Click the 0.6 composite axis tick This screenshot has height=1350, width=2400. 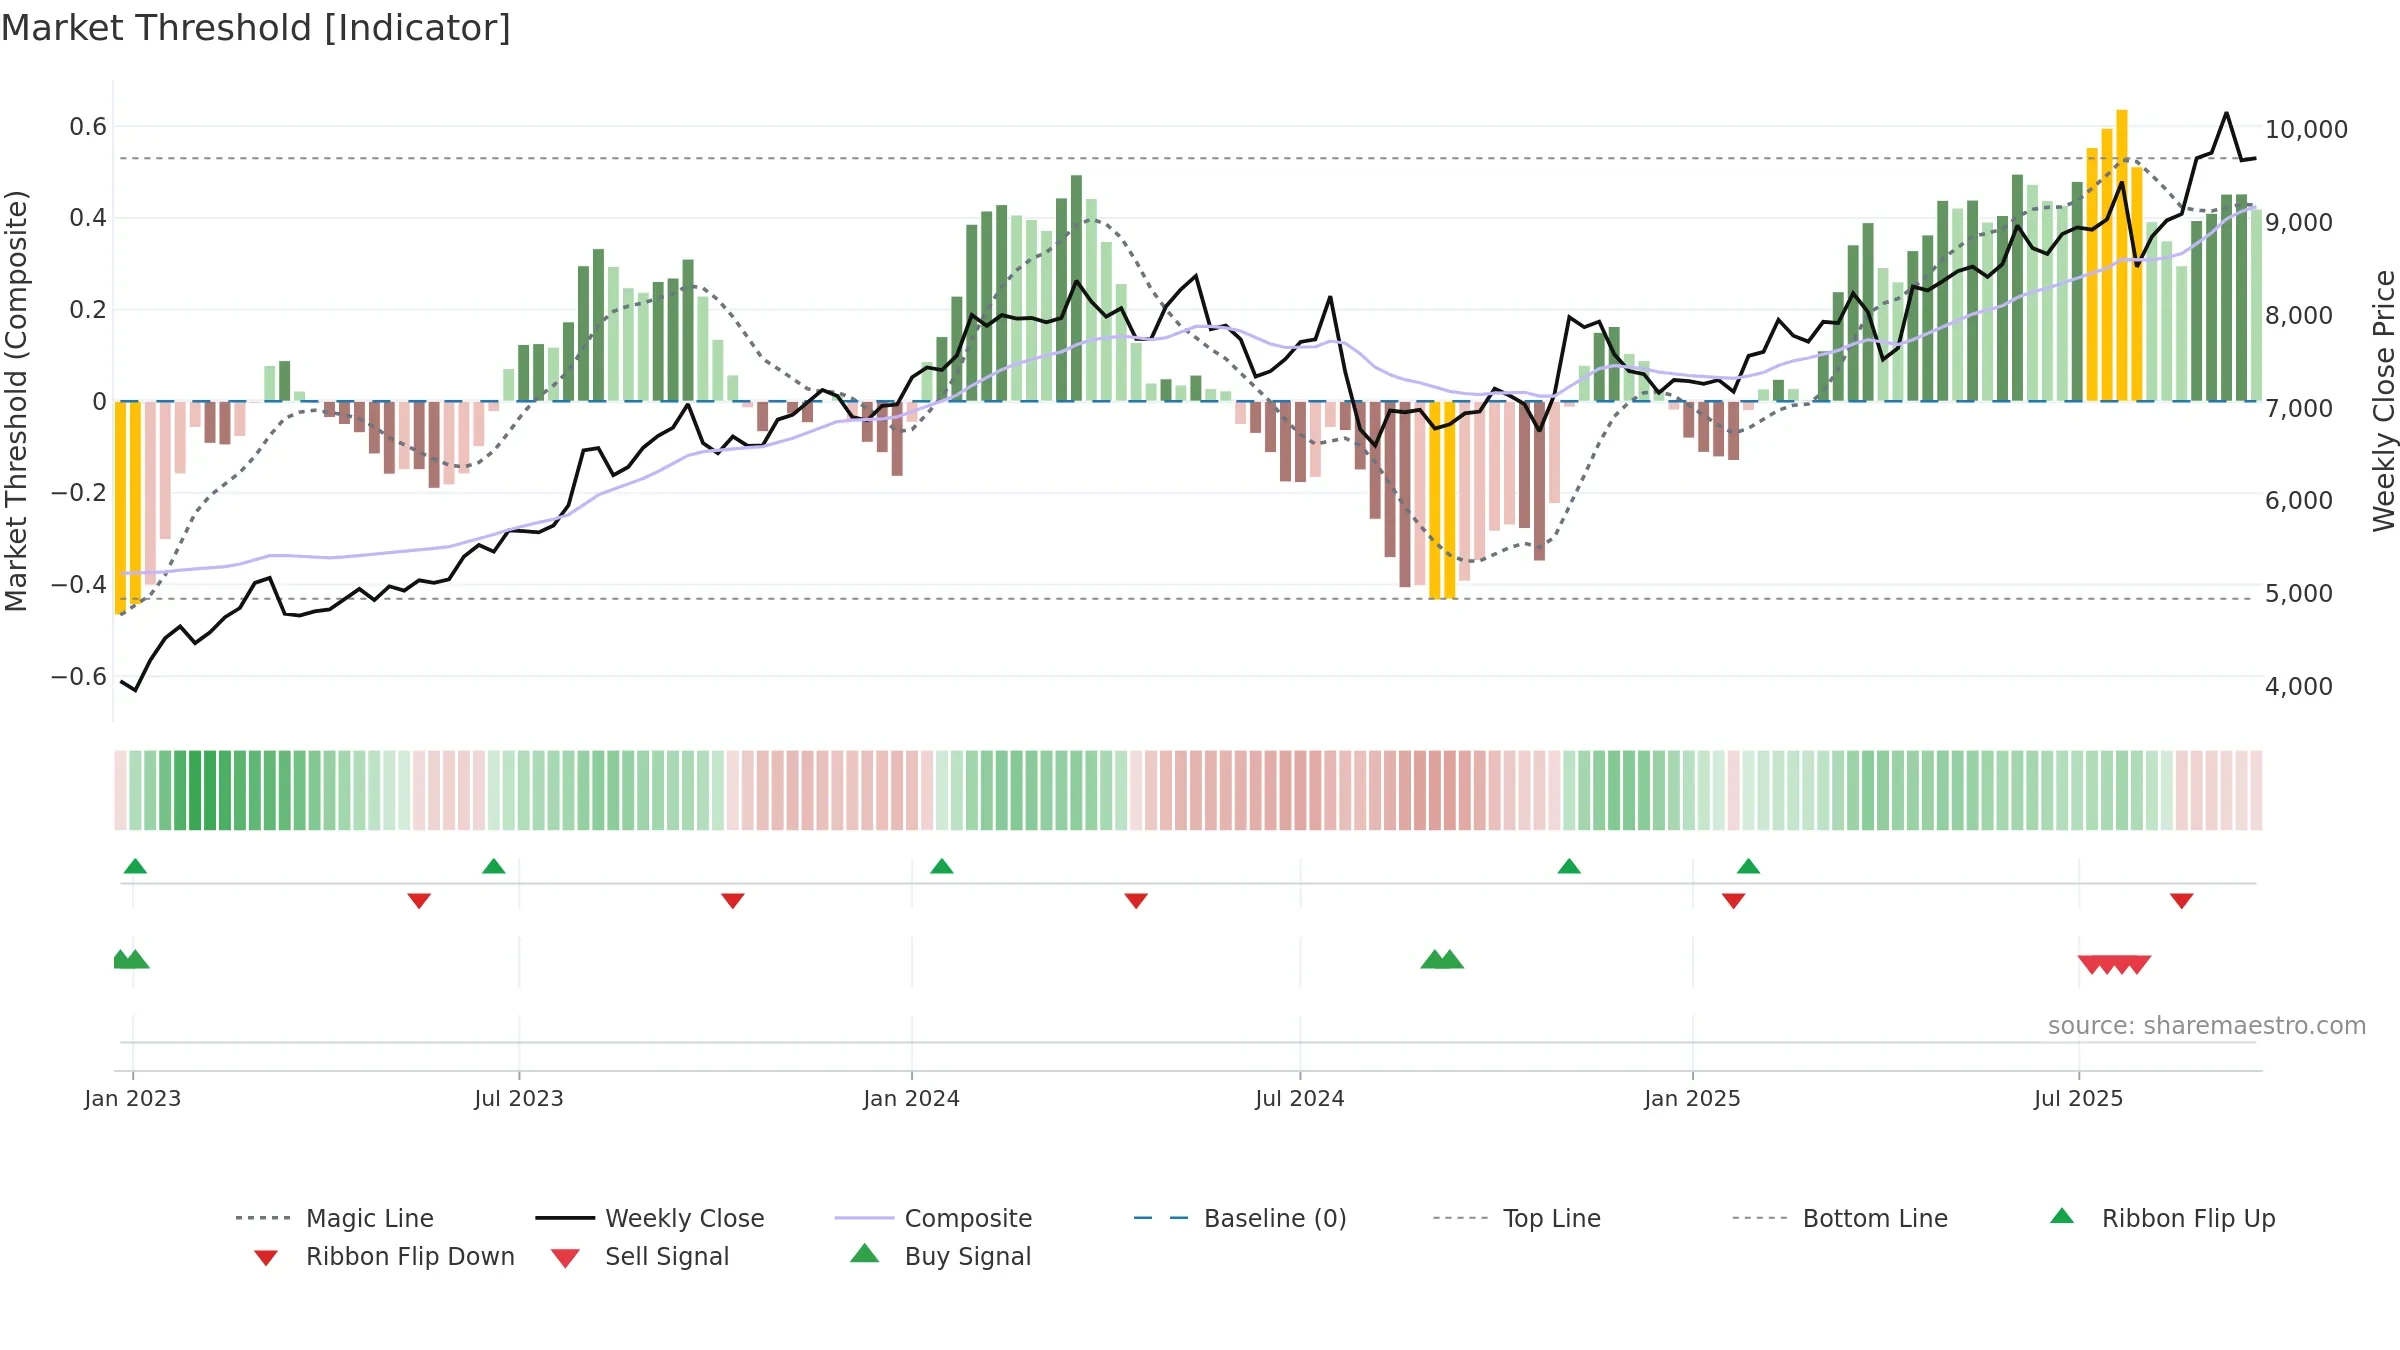click(88, 126)
